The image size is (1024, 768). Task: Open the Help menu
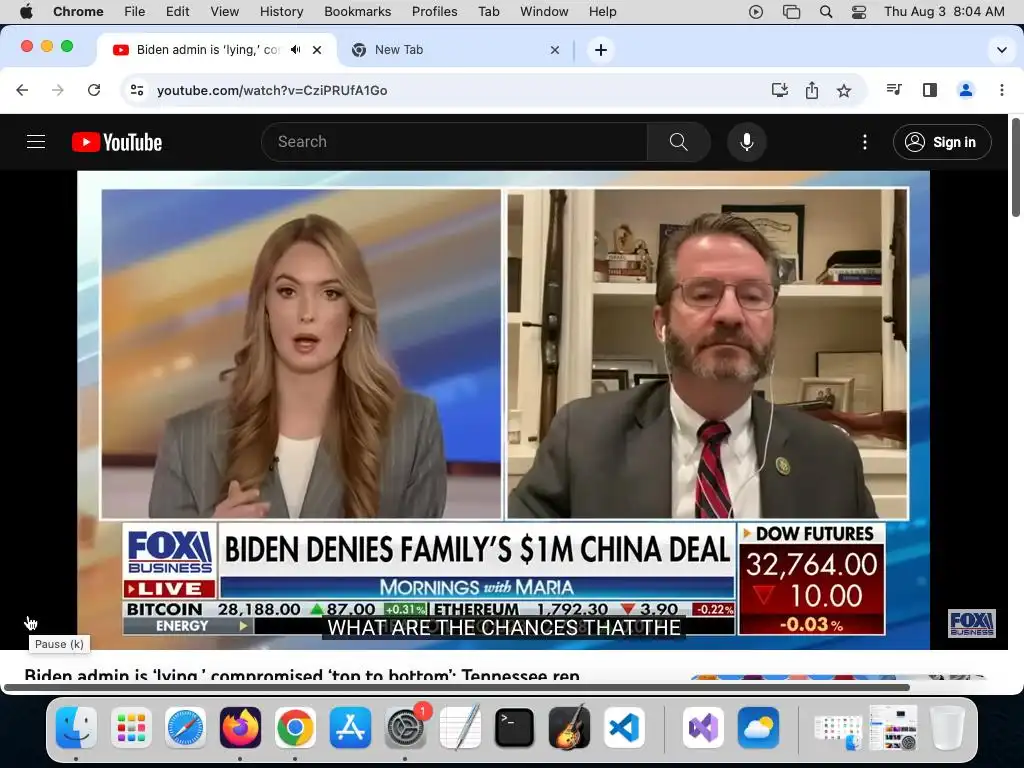coord(602,12)
